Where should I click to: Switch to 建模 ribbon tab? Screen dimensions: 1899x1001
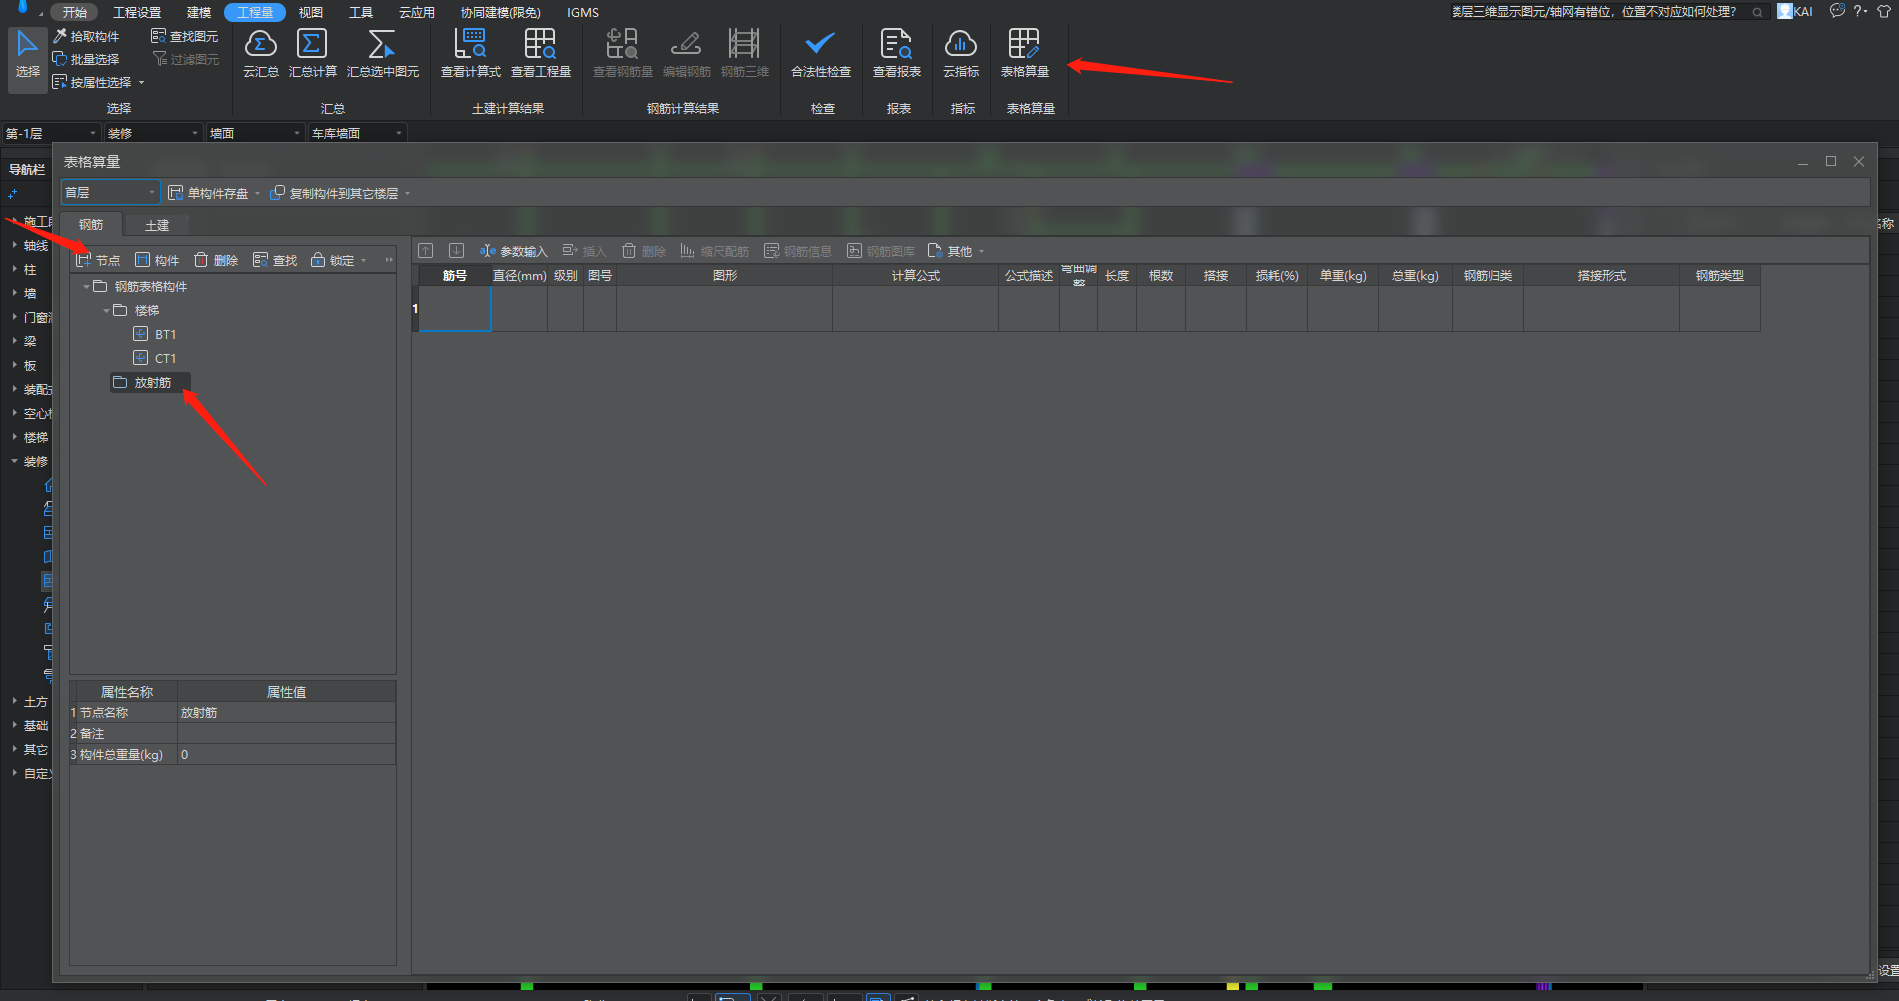199,12
